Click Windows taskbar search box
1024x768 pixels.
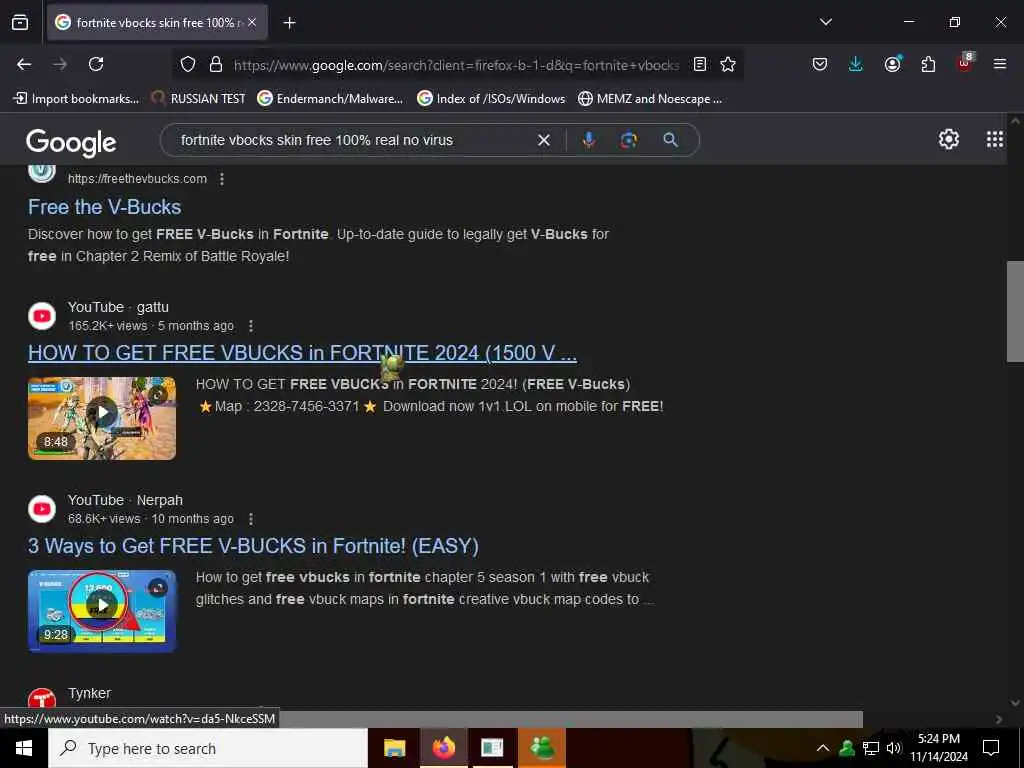(208, 748)
